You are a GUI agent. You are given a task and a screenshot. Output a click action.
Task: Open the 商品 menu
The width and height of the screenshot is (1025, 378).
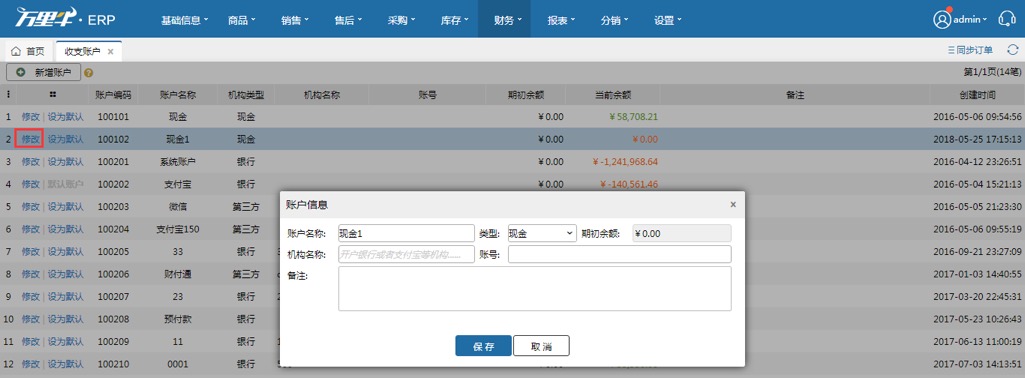(241, 20)
